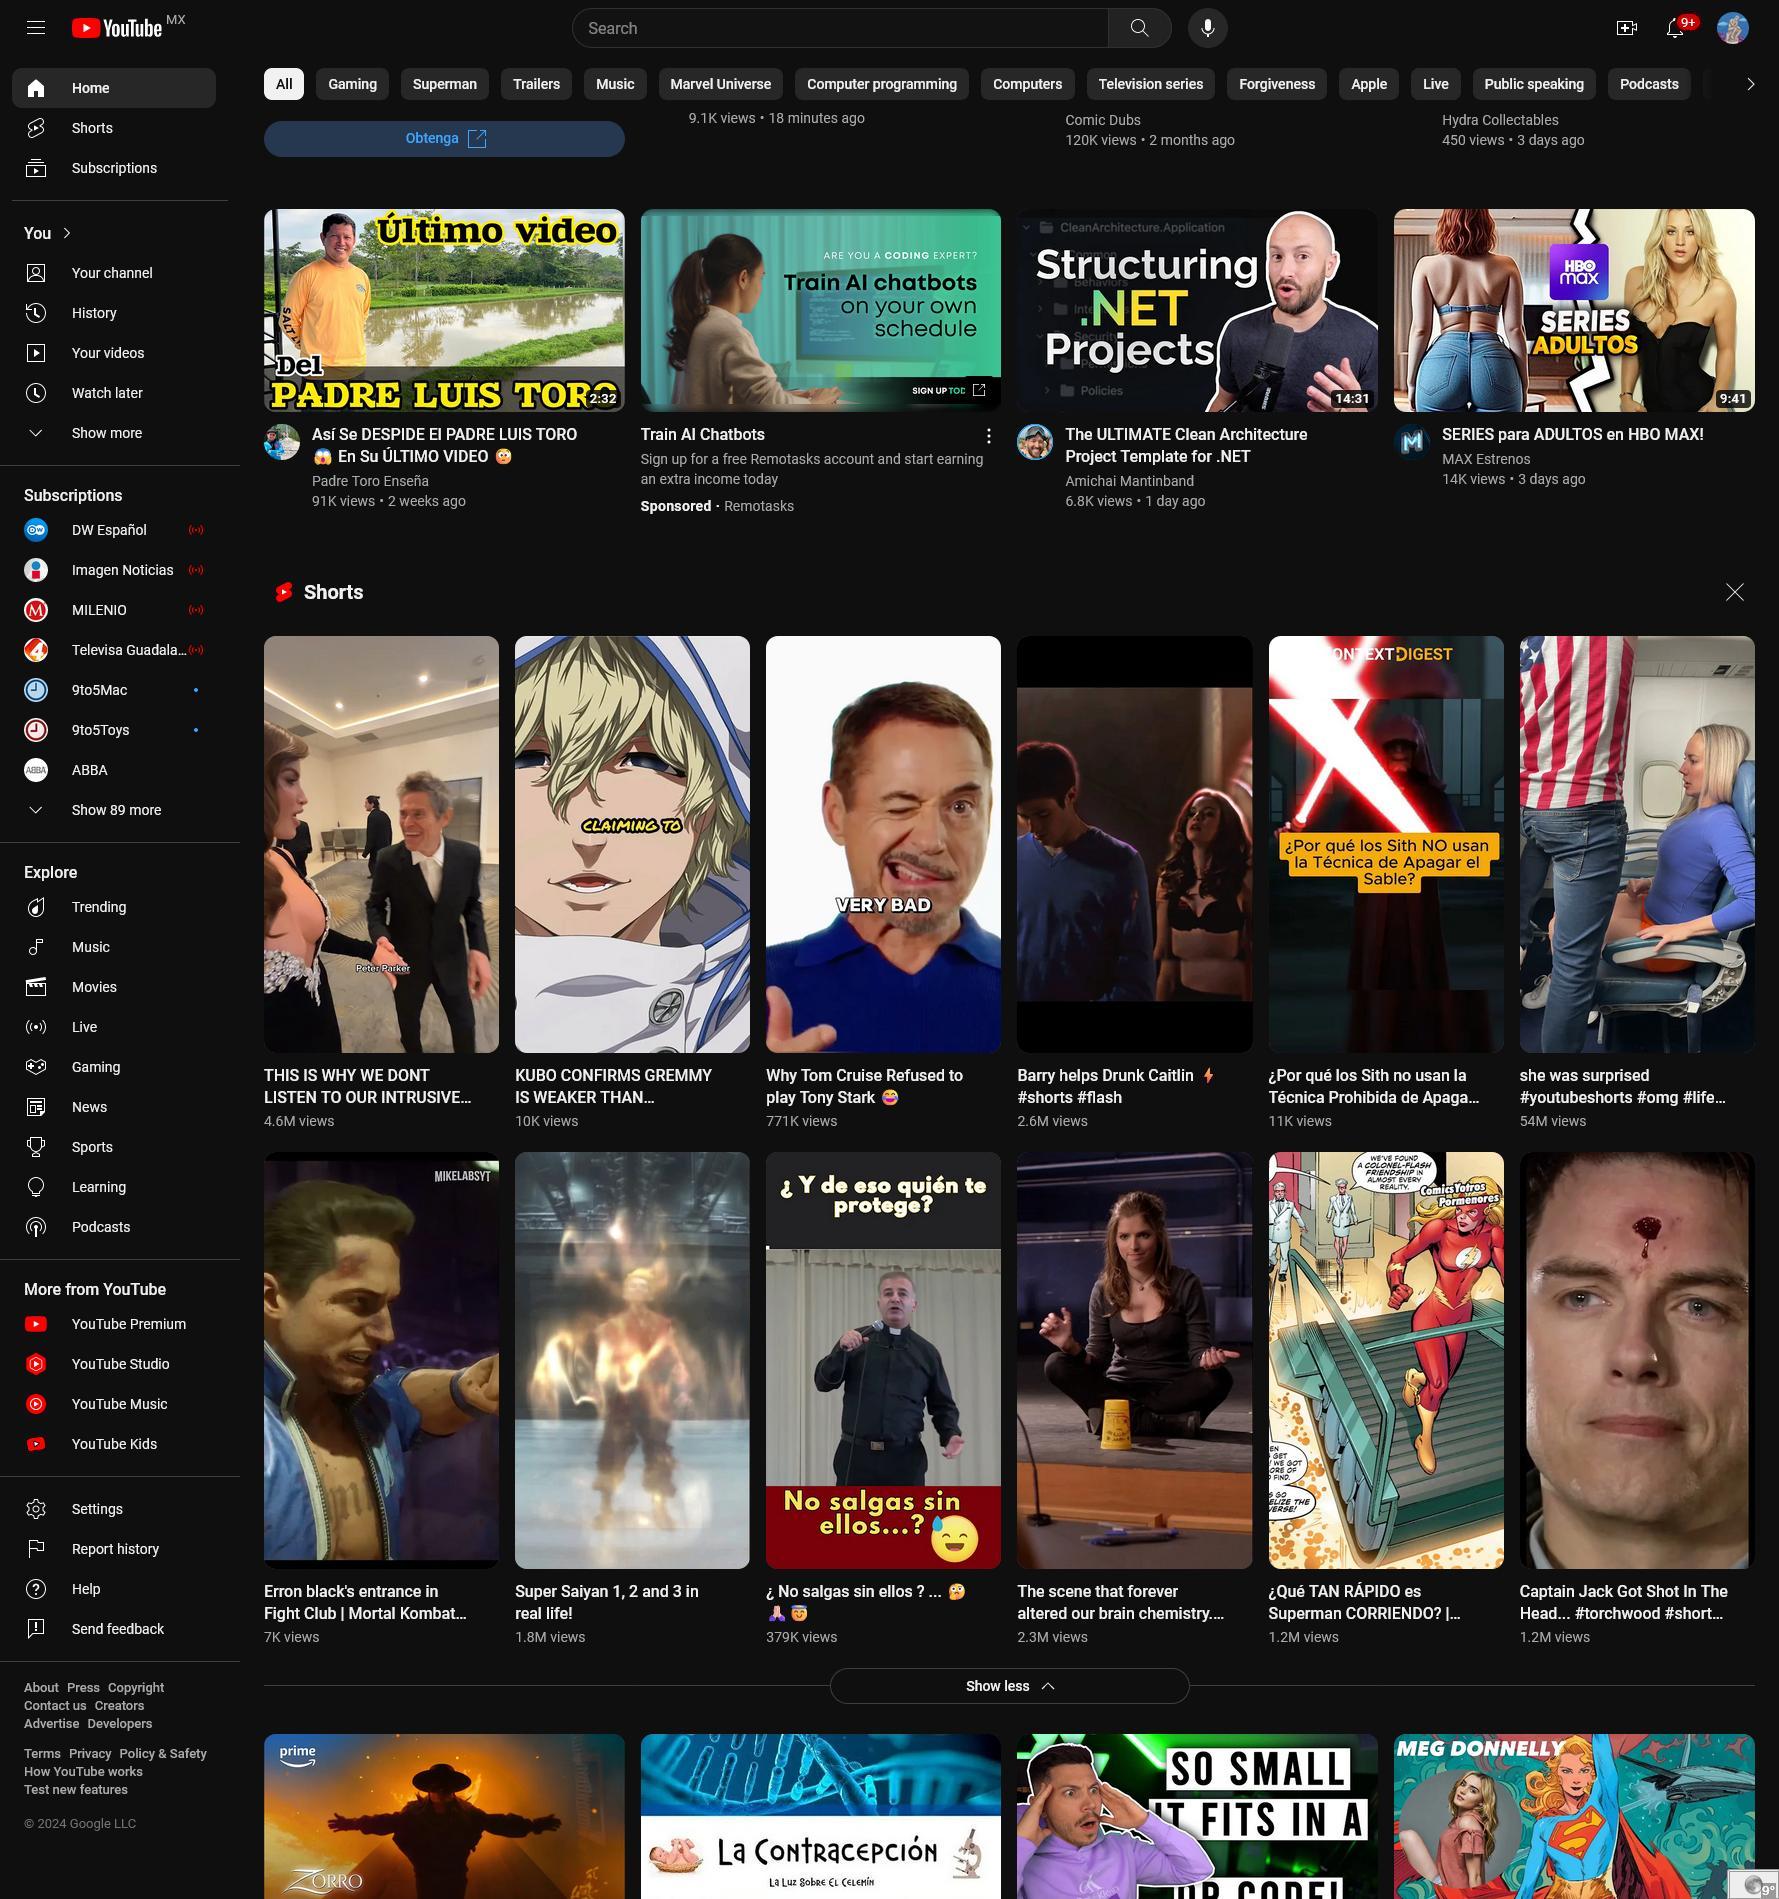Image resolution: width=1779 pixels, height=1899 pixels.
Task: Select the Gaming category chip
Action: click(352, 84)
